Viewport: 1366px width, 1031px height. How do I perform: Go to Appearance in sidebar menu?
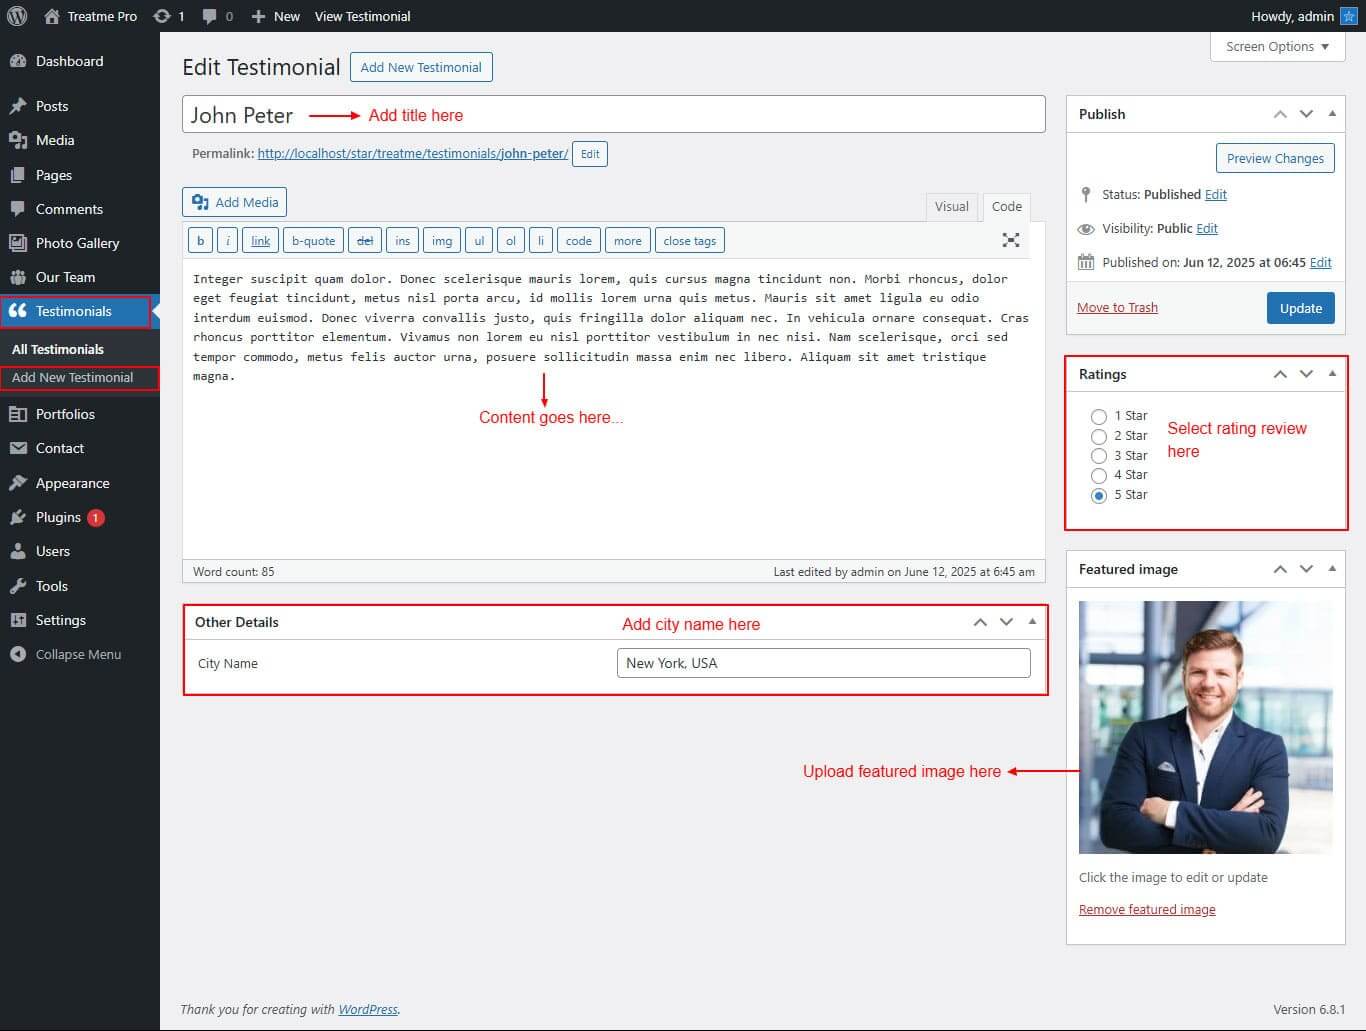click(x=72, y=483)
